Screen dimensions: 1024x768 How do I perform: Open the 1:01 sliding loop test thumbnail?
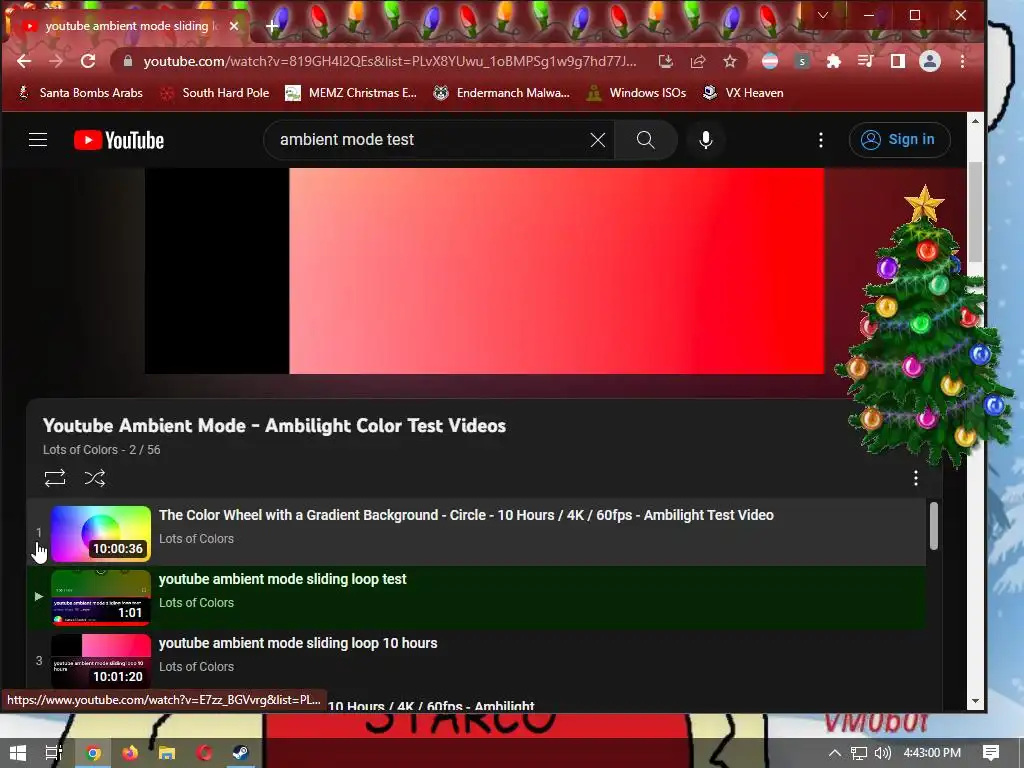pos(101,598)
